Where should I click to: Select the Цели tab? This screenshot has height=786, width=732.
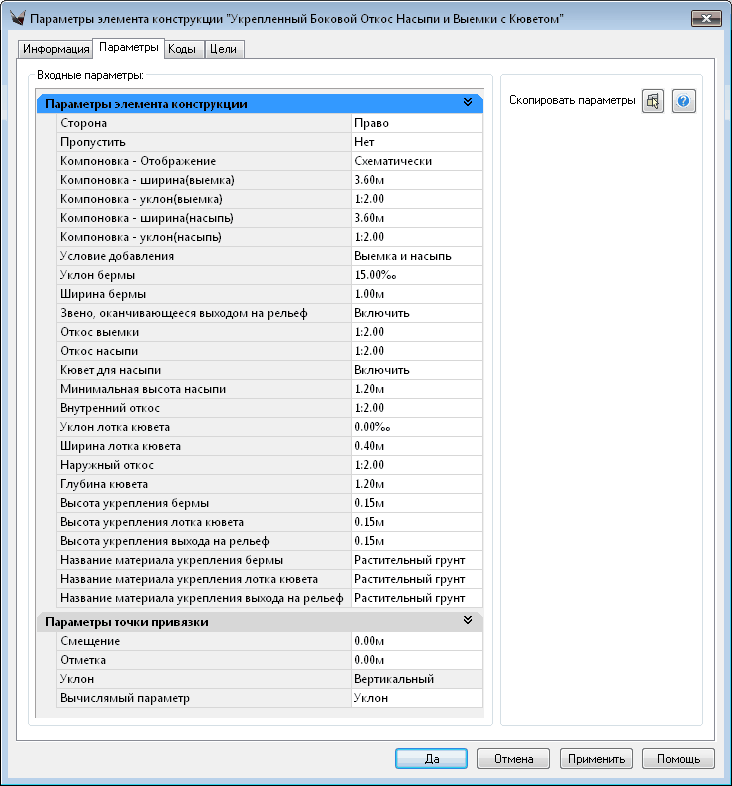(x=224, y=49)
